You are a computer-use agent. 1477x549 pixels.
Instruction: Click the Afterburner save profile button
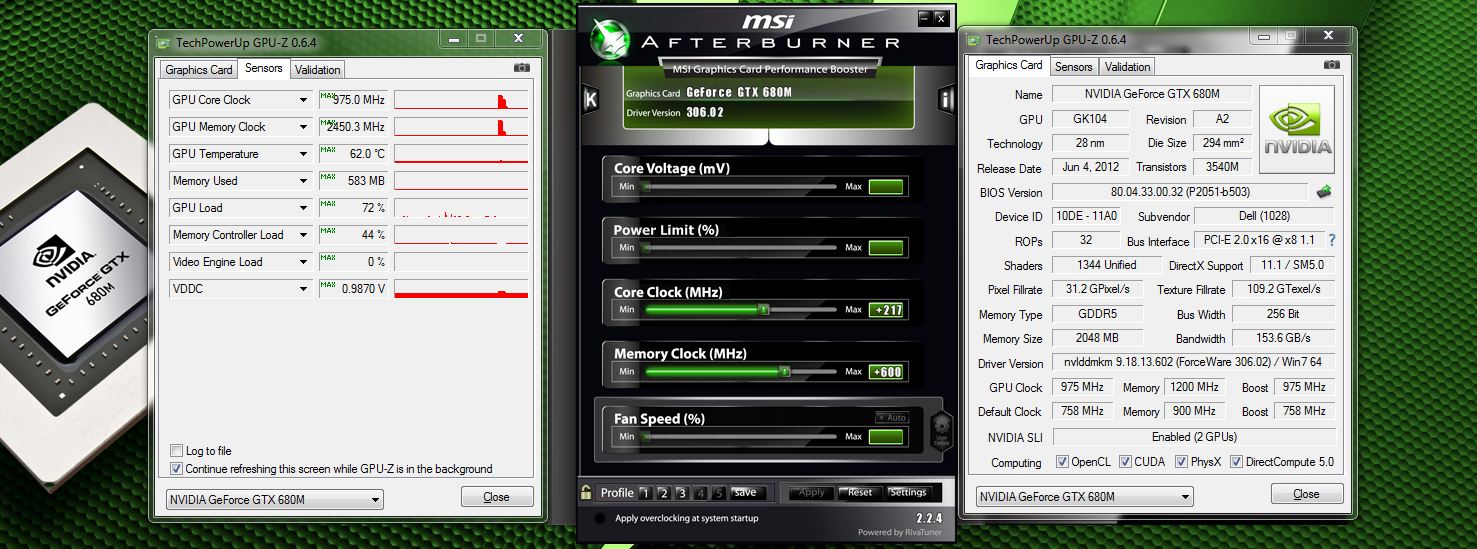point(745,492)
